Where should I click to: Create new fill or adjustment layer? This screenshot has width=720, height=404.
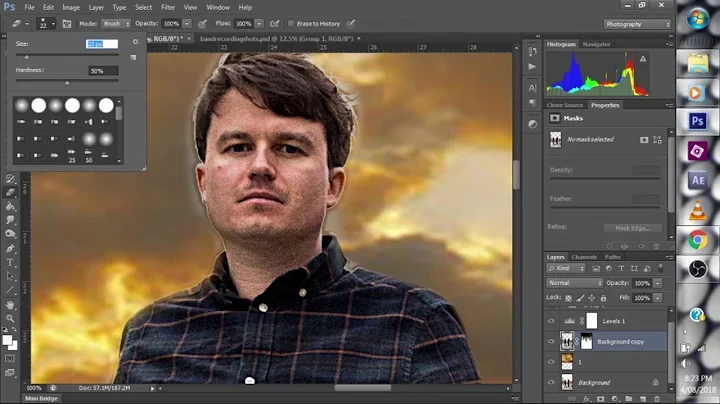(x=615, y=399)
